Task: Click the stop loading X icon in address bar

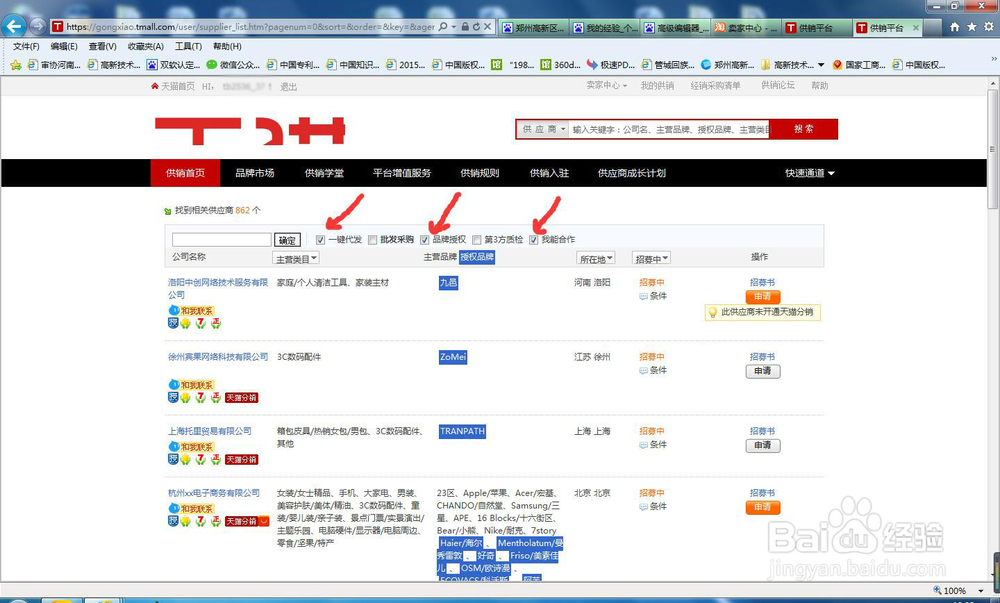Action: (x=487, y=27)
